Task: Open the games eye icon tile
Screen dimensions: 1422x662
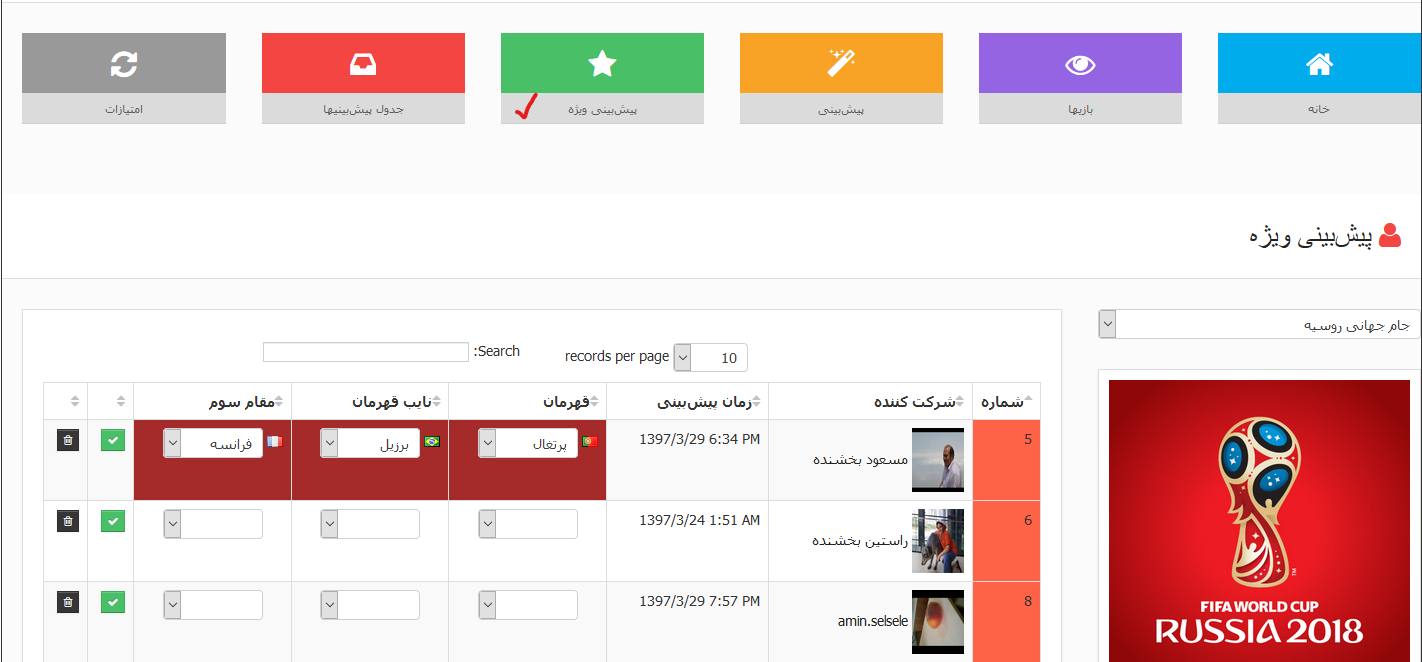Action: tap(1080, 64)
